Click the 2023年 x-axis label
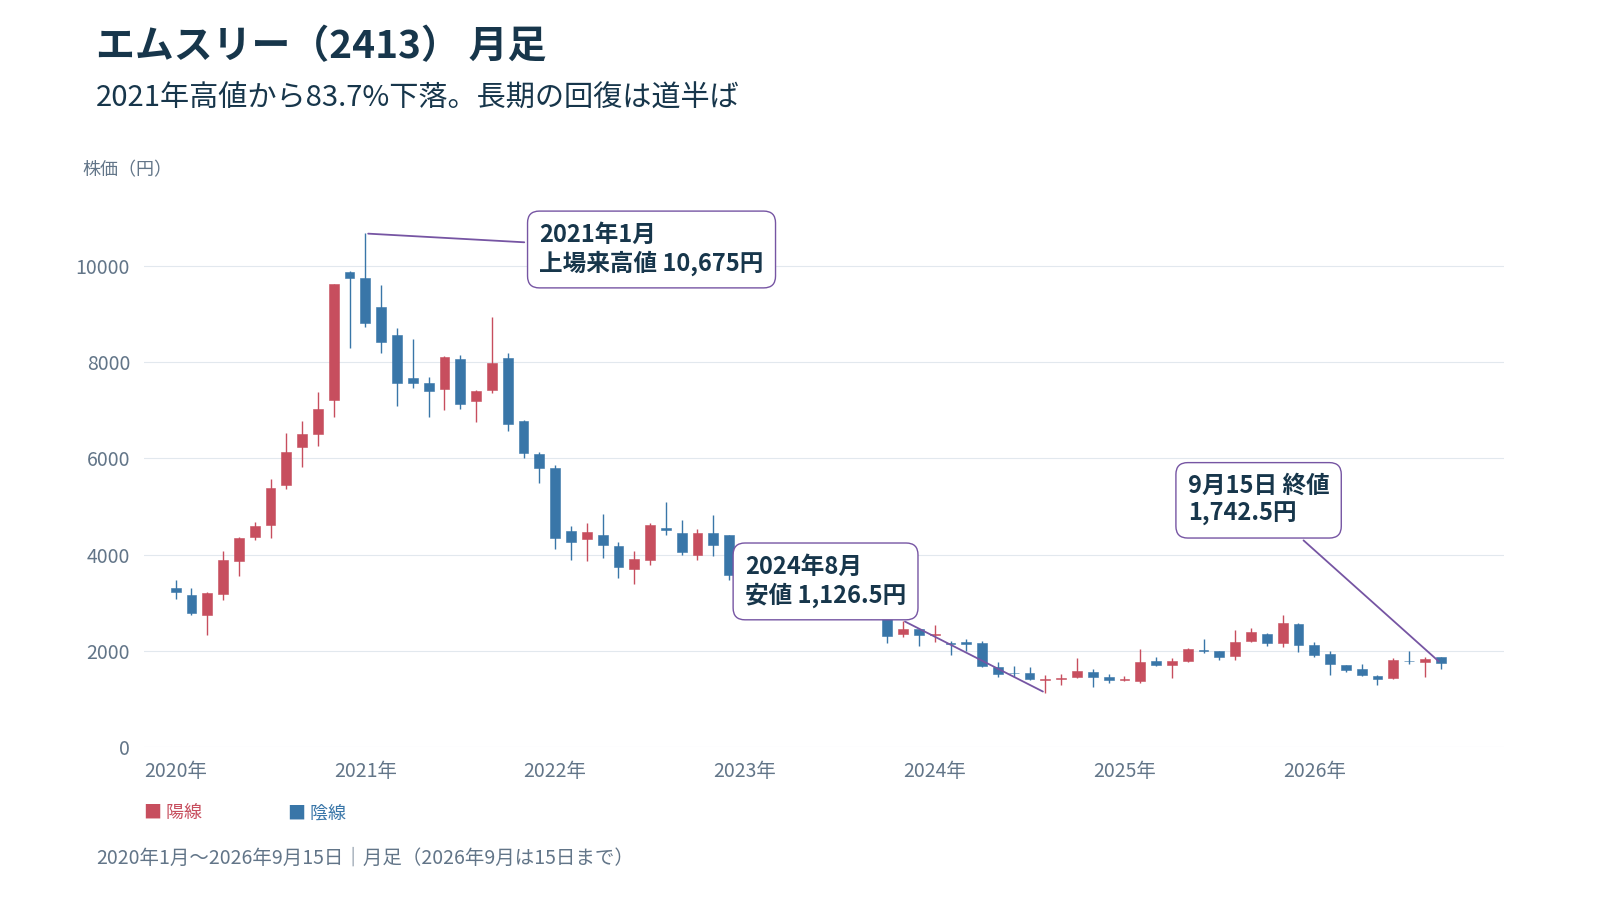This screenshot has height=900, width=1600. point(744,770)
